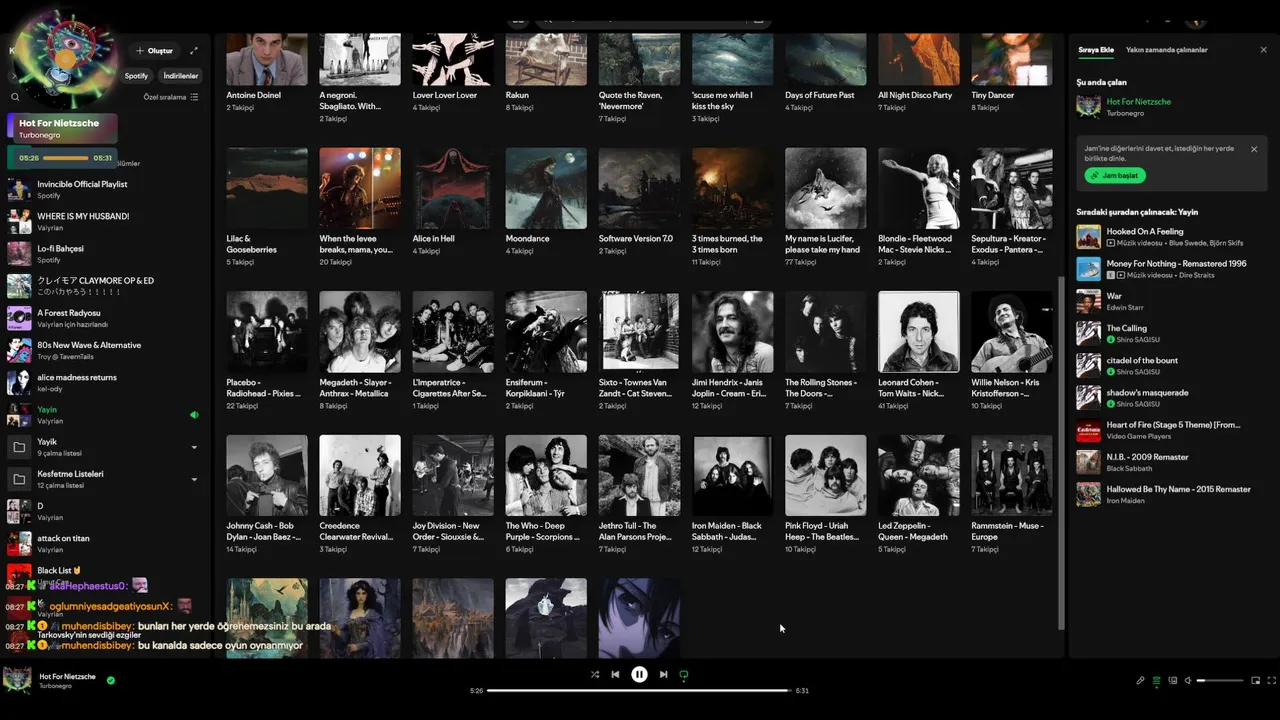Open the Moondance playlist cover
Image resolution: width=1280 pixels, height=720 pixels.
tap(546, 188)
